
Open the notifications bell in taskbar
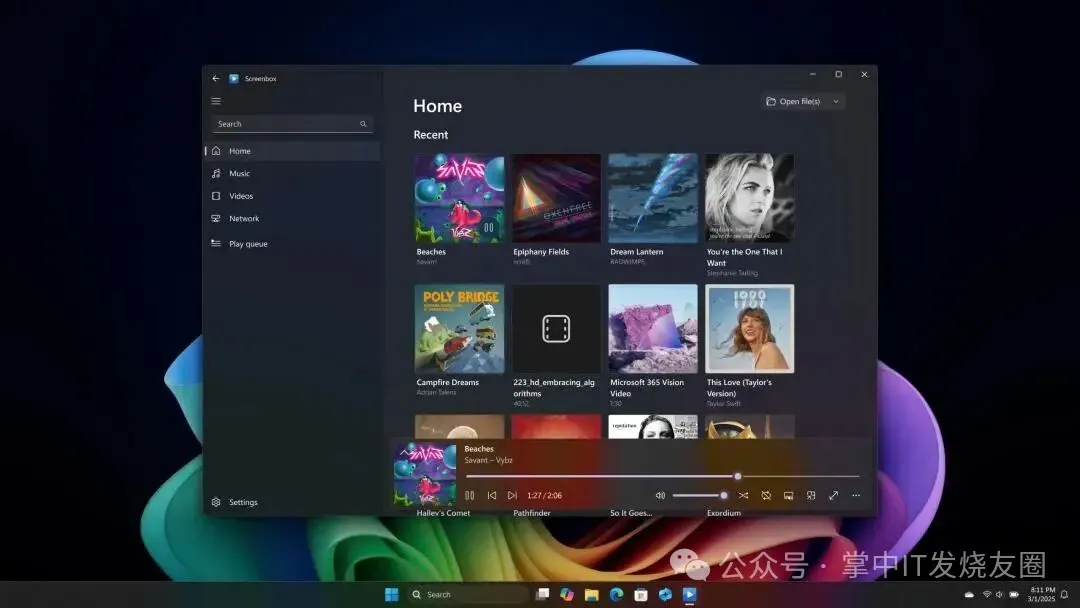pos(1065,594)
